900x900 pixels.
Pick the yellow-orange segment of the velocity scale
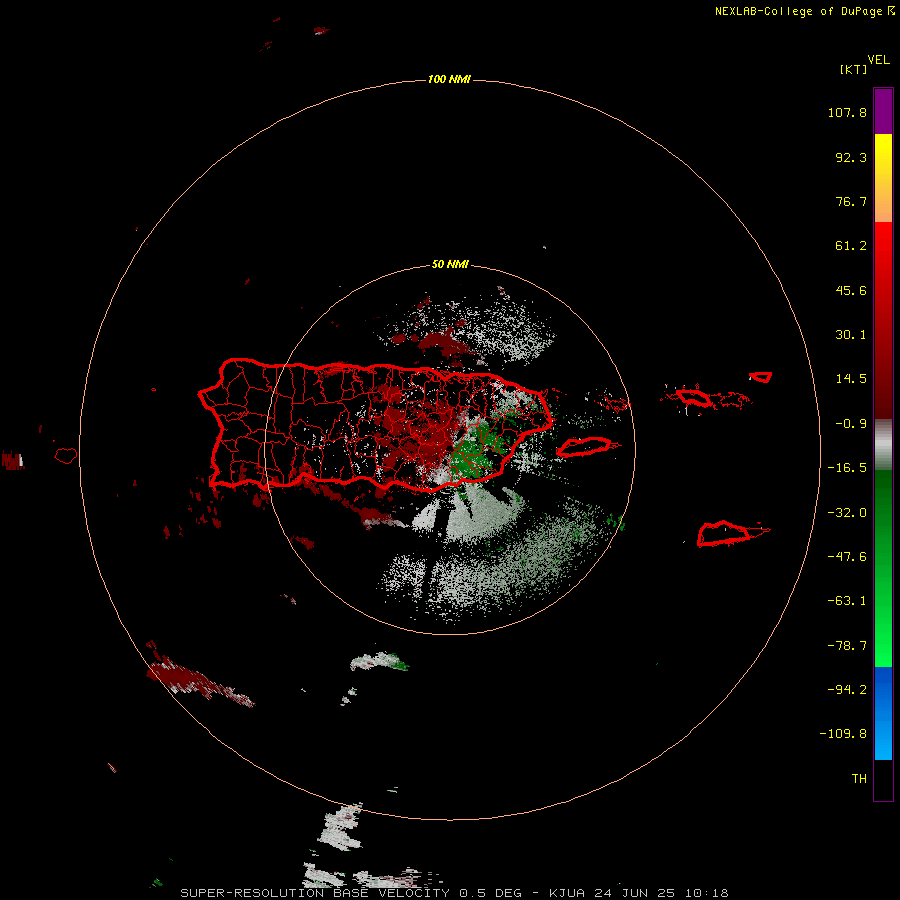click(883, 178)
